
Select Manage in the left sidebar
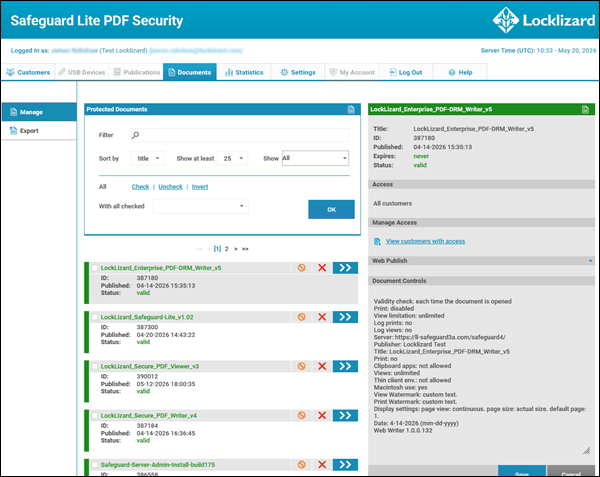coord(39,112)
